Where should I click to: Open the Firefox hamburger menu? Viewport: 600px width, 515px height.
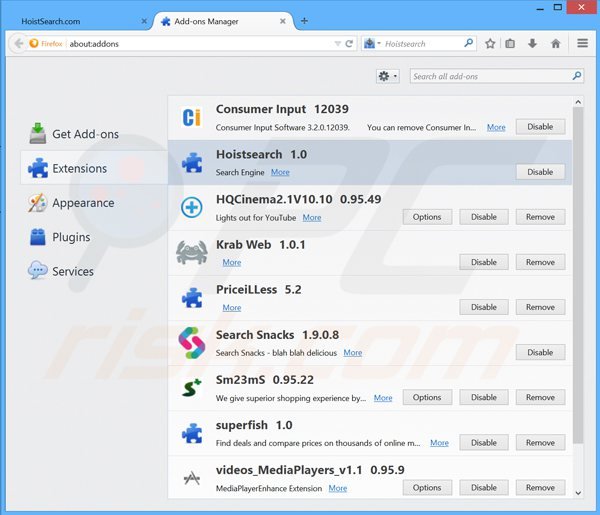point(582,43)
